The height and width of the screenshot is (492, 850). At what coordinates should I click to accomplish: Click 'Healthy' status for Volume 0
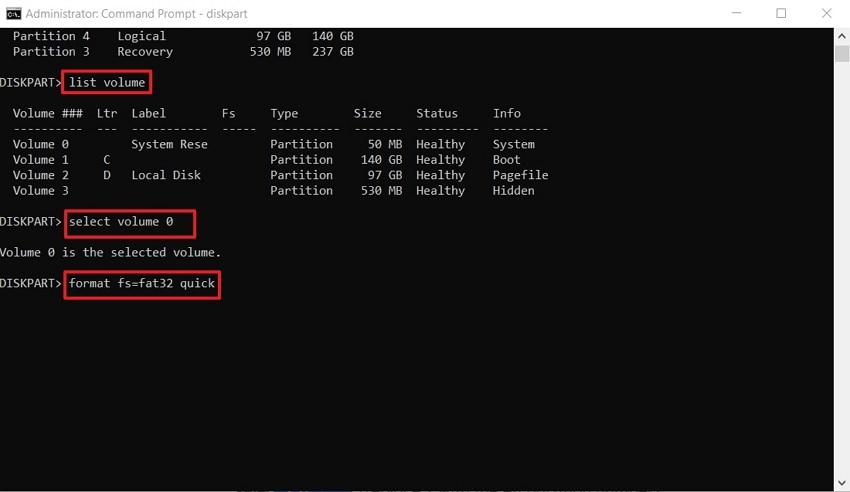pos(440,144)
